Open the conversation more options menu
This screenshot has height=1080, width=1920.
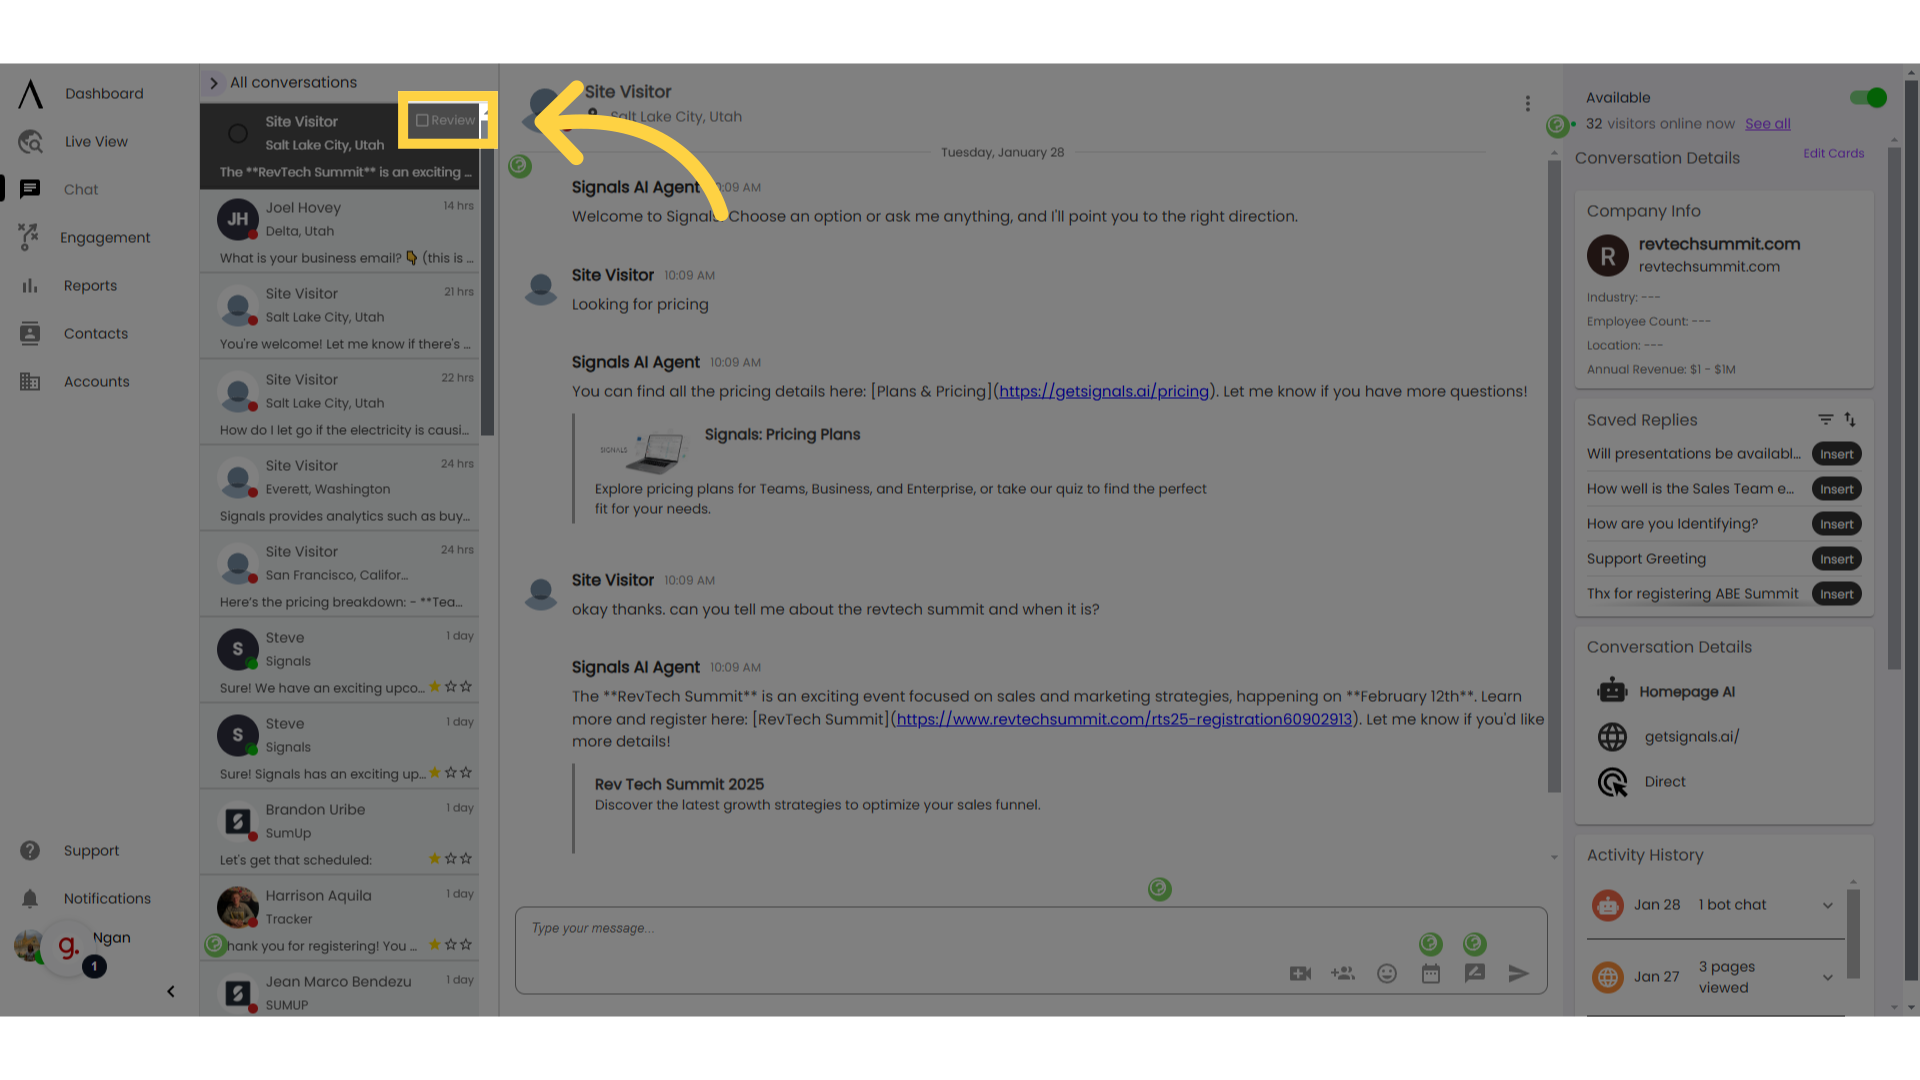point(1527,104)
